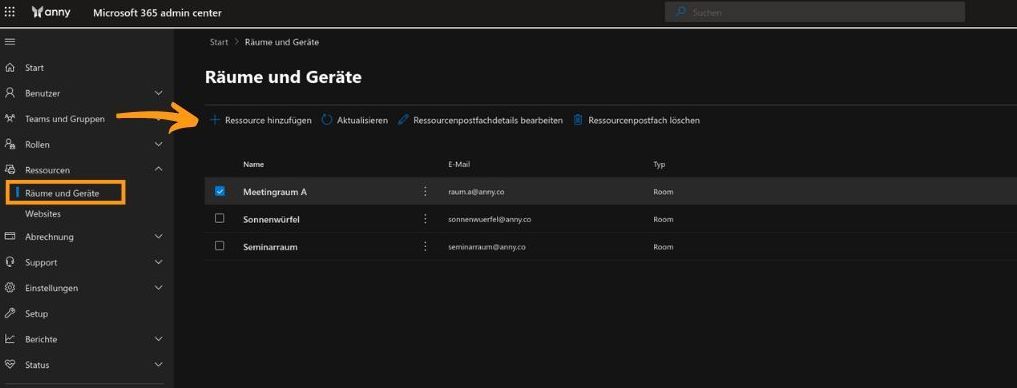Expand the Abrechnung section chevron
Screen dimensions: 1017x388
pos(159,237)
